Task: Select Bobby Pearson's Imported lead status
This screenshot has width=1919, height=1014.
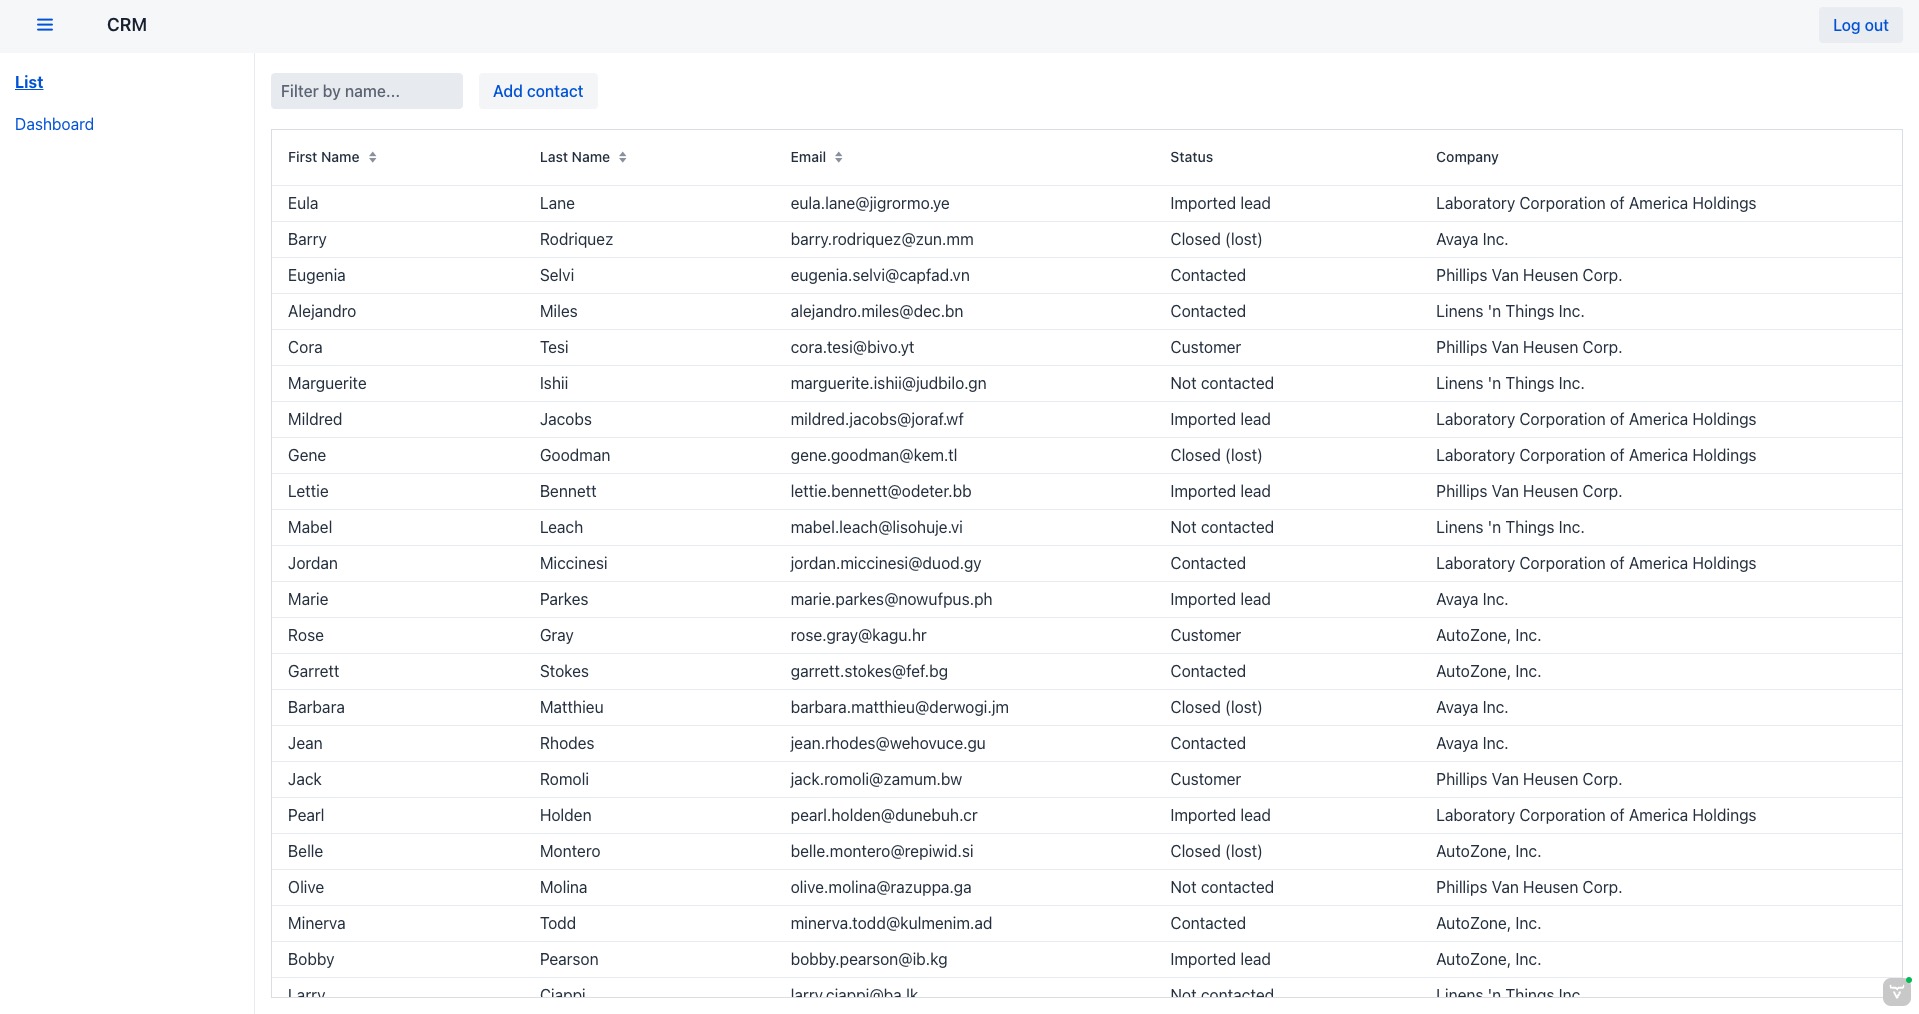Action: click(1220, 959)
